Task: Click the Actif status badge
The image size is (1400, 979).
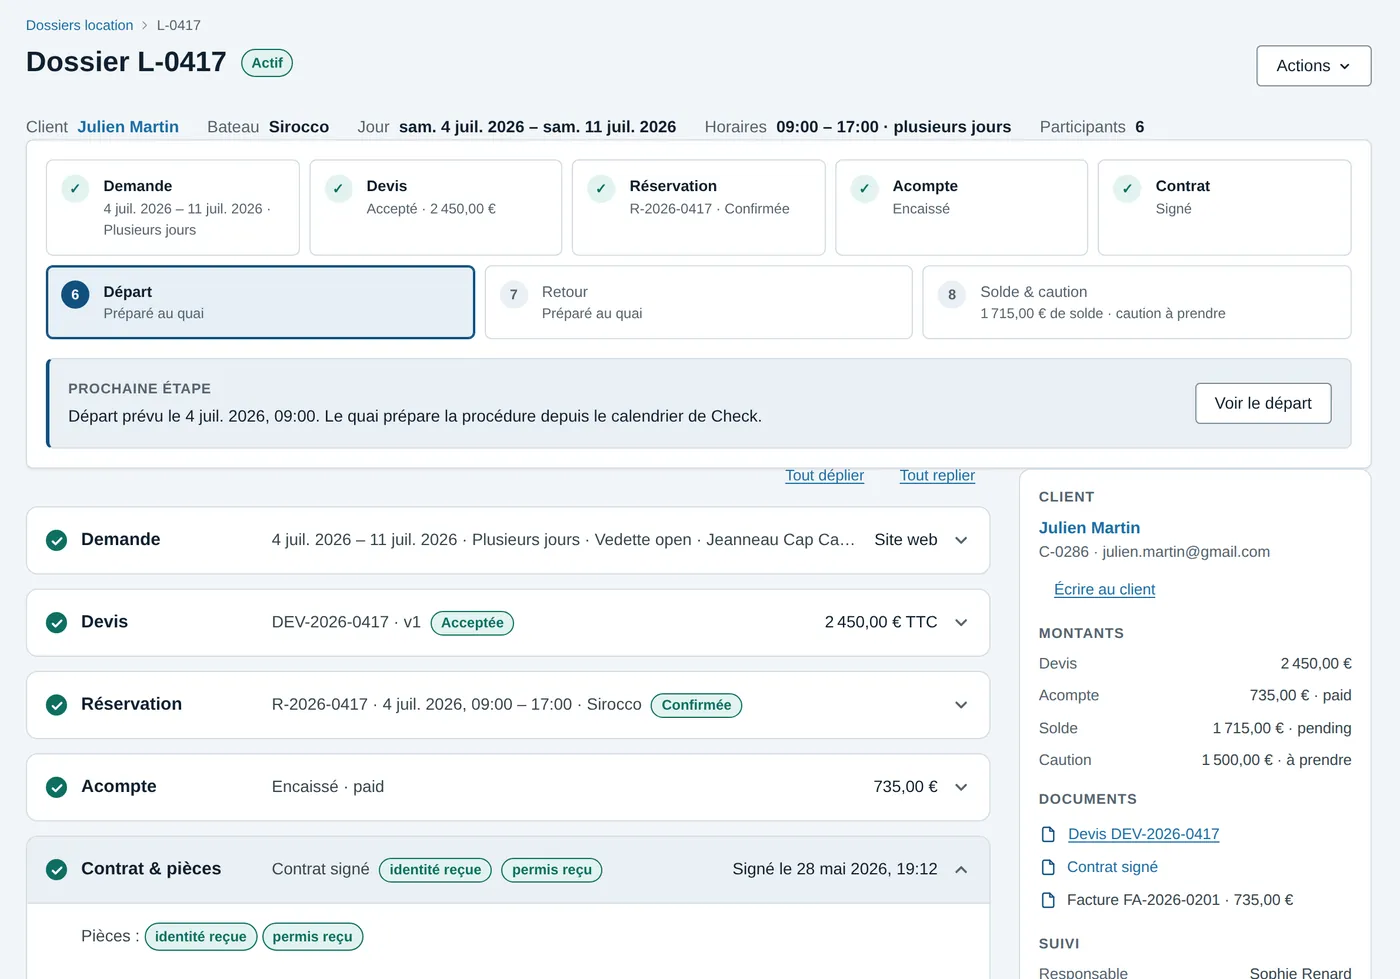Action: [x=267, y=63]
